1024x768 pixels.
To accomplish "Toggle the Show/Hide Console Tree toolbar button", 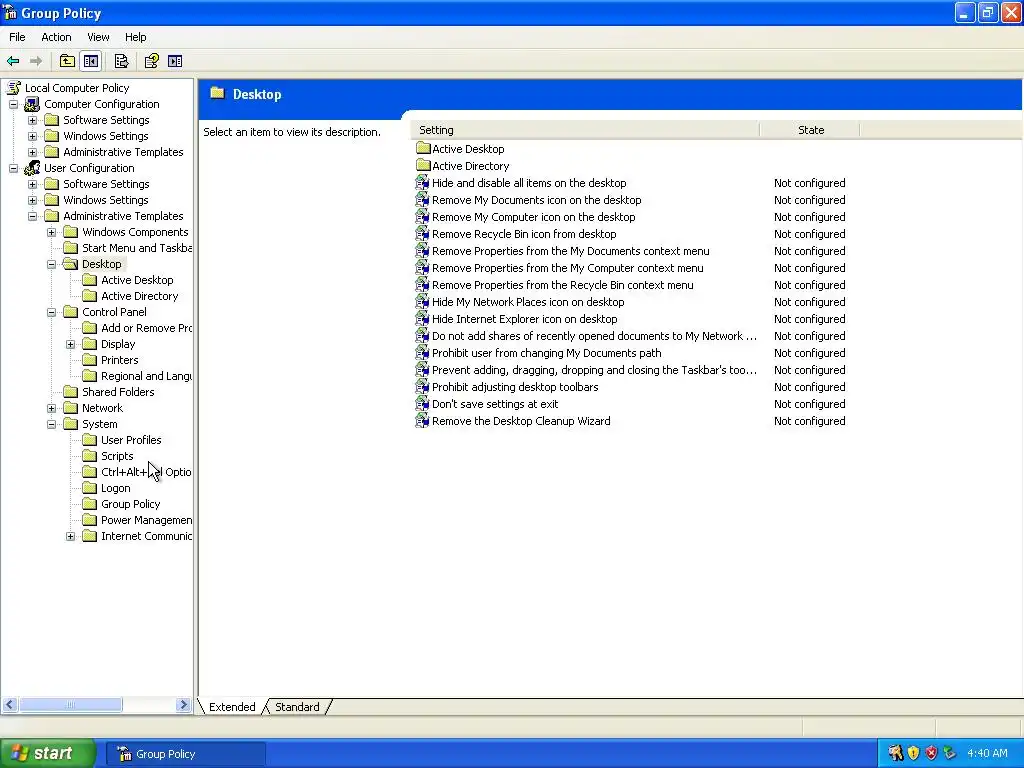I will pyautogui.click(x=91, y=61).
